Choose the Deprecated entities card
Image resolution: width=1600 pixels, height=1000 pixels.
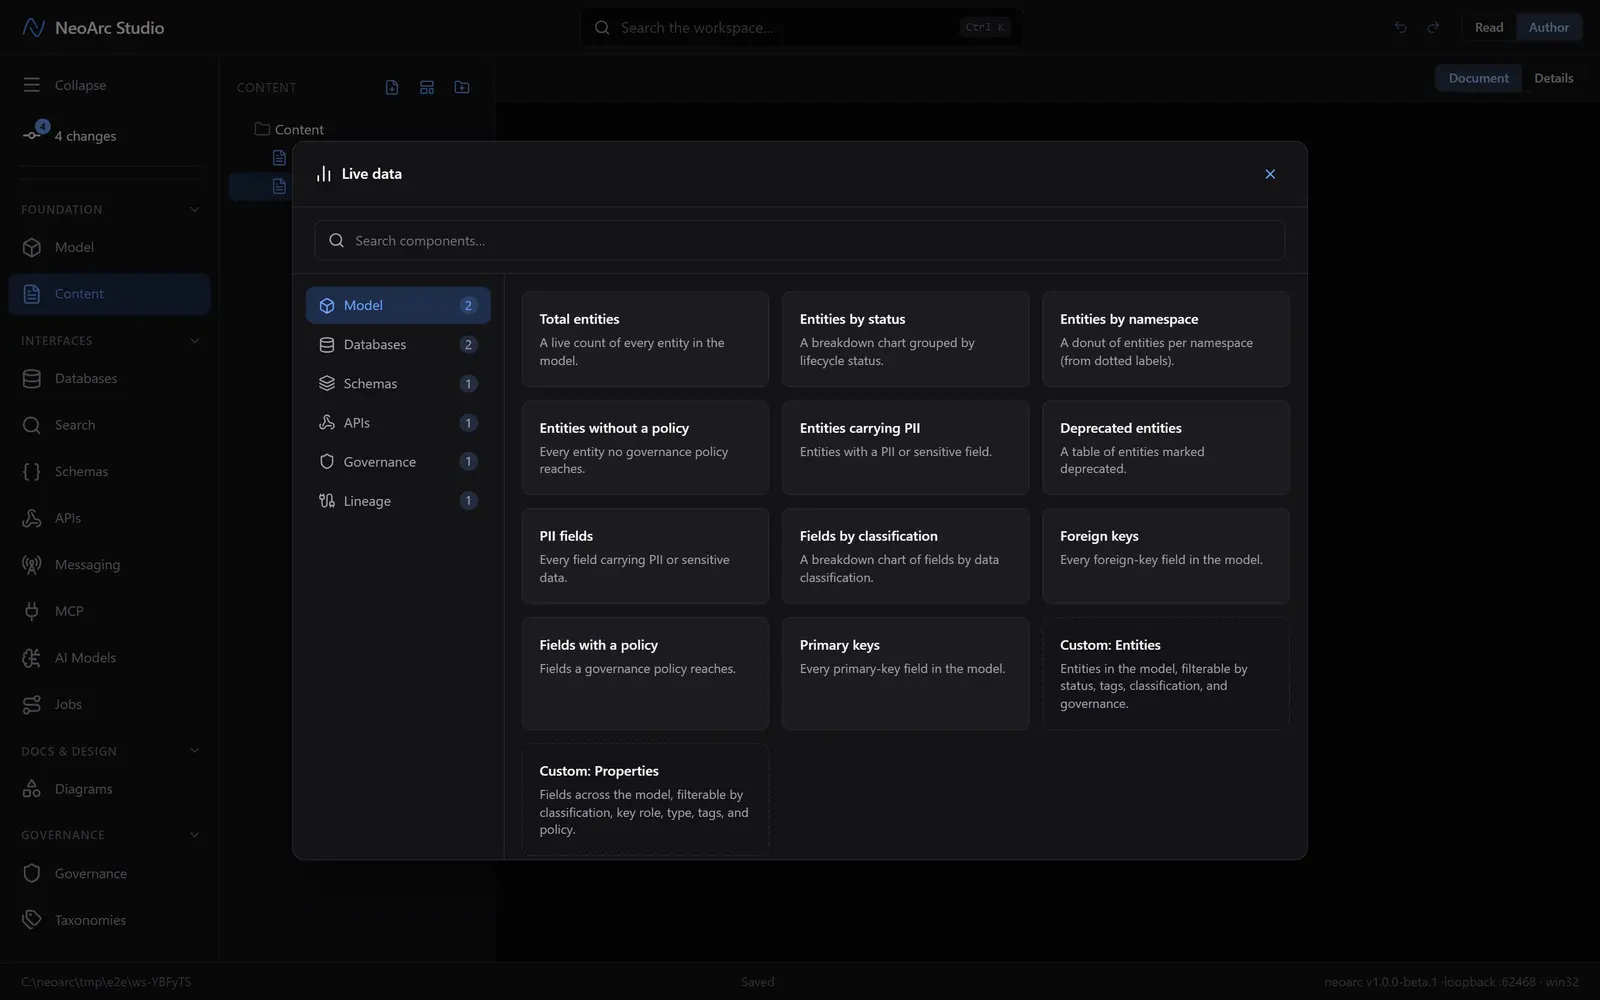[x=1166, y=448]
